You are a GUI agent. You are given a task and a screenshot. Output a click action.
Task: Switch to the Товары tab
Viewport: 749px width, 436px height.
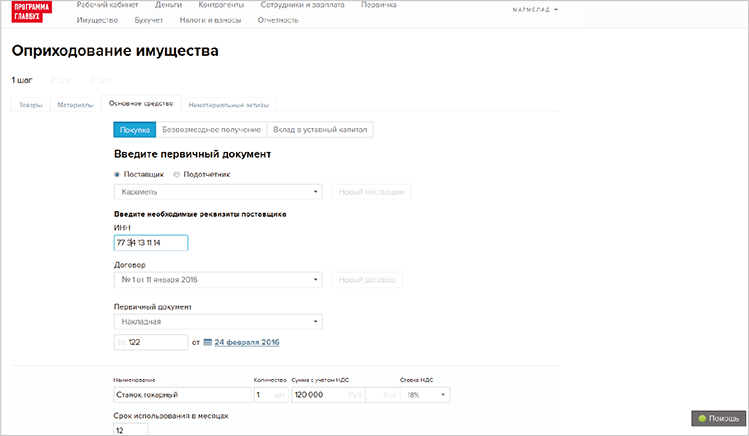click(31, 105)
